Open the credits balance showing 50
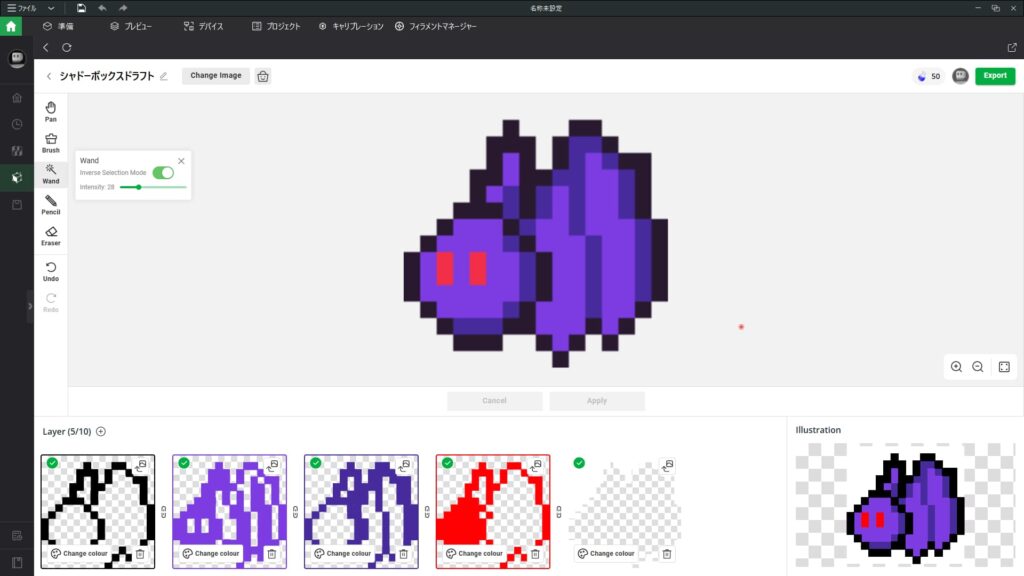Screen dimensions: 1024x576 928,76
